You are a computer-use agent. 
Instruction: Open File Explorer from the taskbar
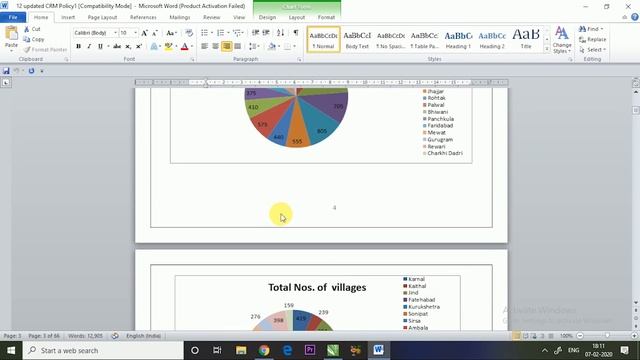click(241, 350)
